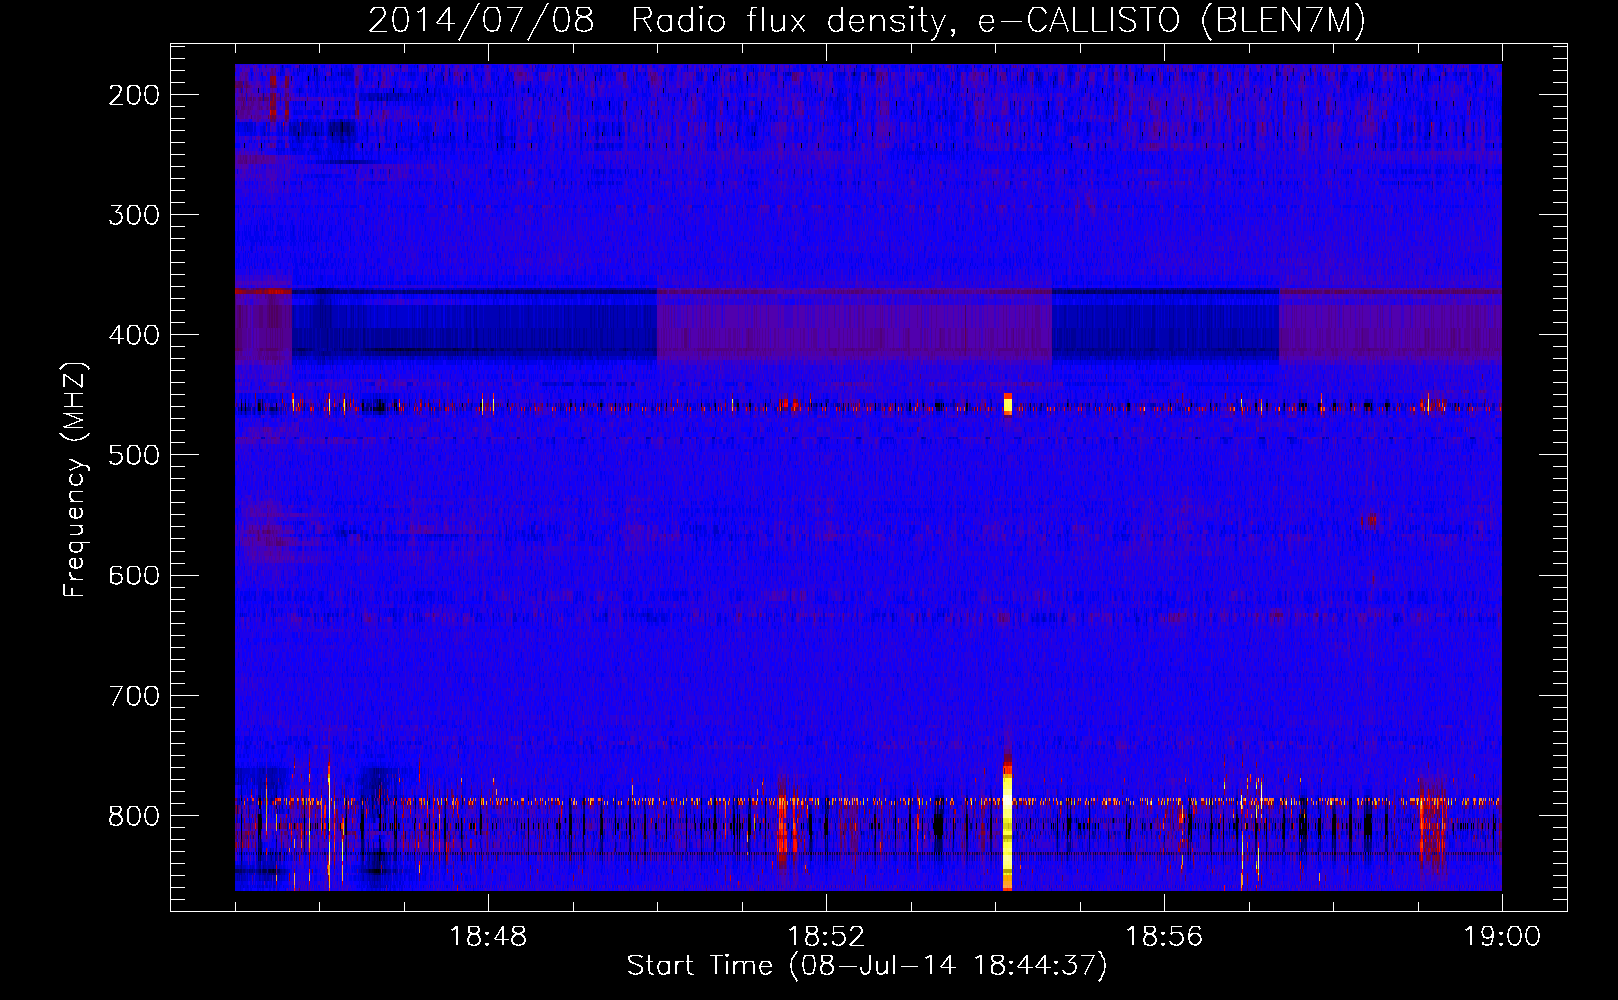Click the 600 frequency tick label
The image size is (1618, 1000).
(133, 575)
